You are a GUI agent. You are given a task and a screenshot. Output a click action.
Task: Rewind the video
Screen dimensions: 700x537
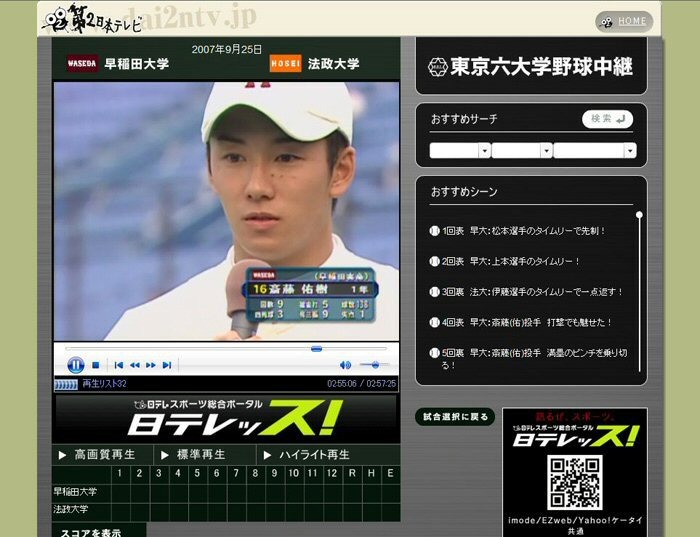coord(134,365)
